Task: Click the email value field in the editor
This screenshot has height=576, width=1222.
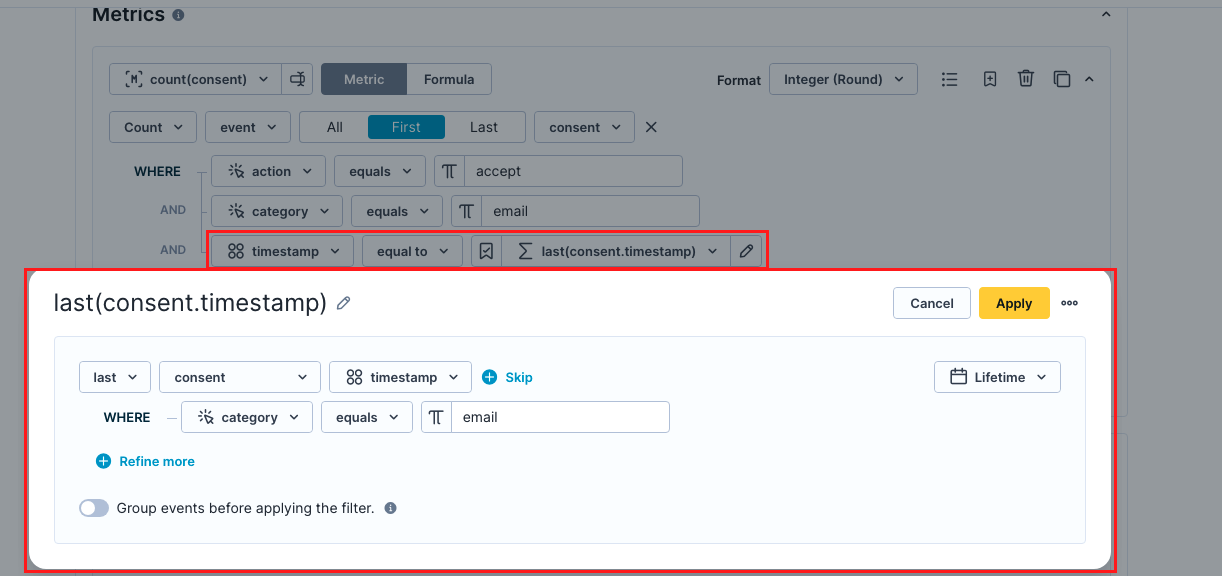Action: click(560, 417)
